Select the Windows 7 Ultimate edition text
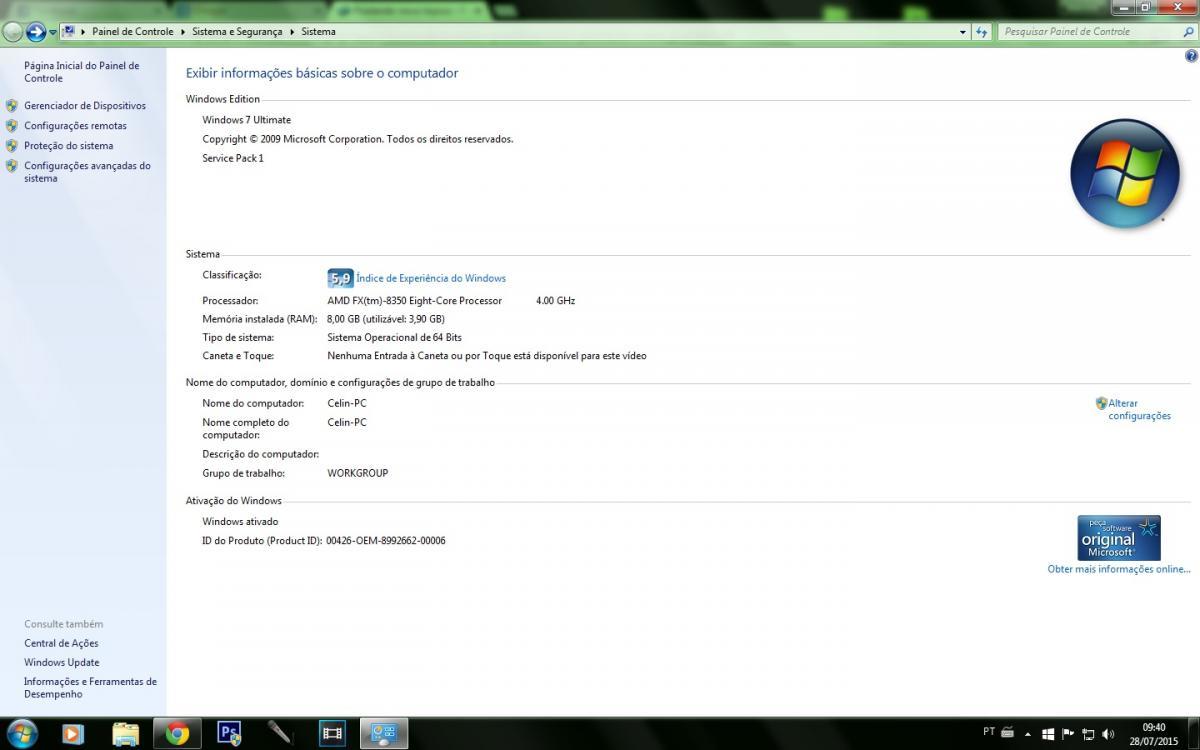This screenshot has width=1200, height=750. click(247, 120)
